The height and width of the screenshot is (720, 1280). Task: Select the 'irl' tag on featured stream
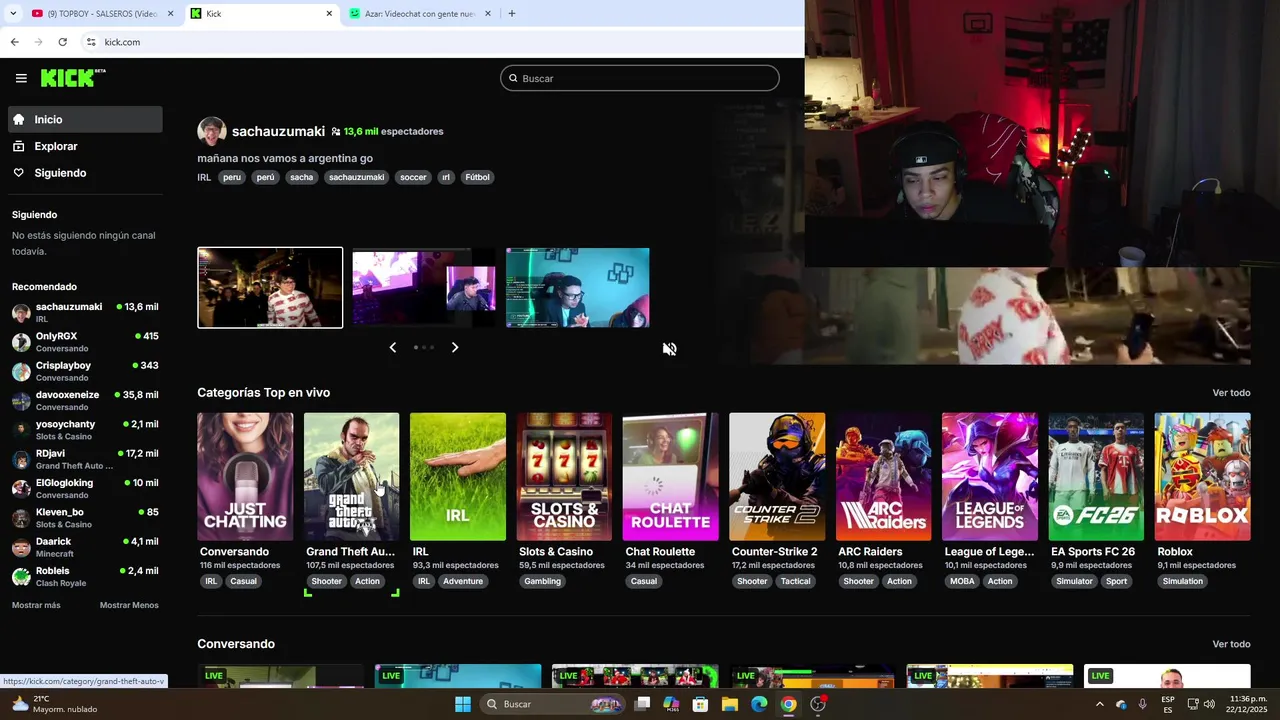point(446,177)
